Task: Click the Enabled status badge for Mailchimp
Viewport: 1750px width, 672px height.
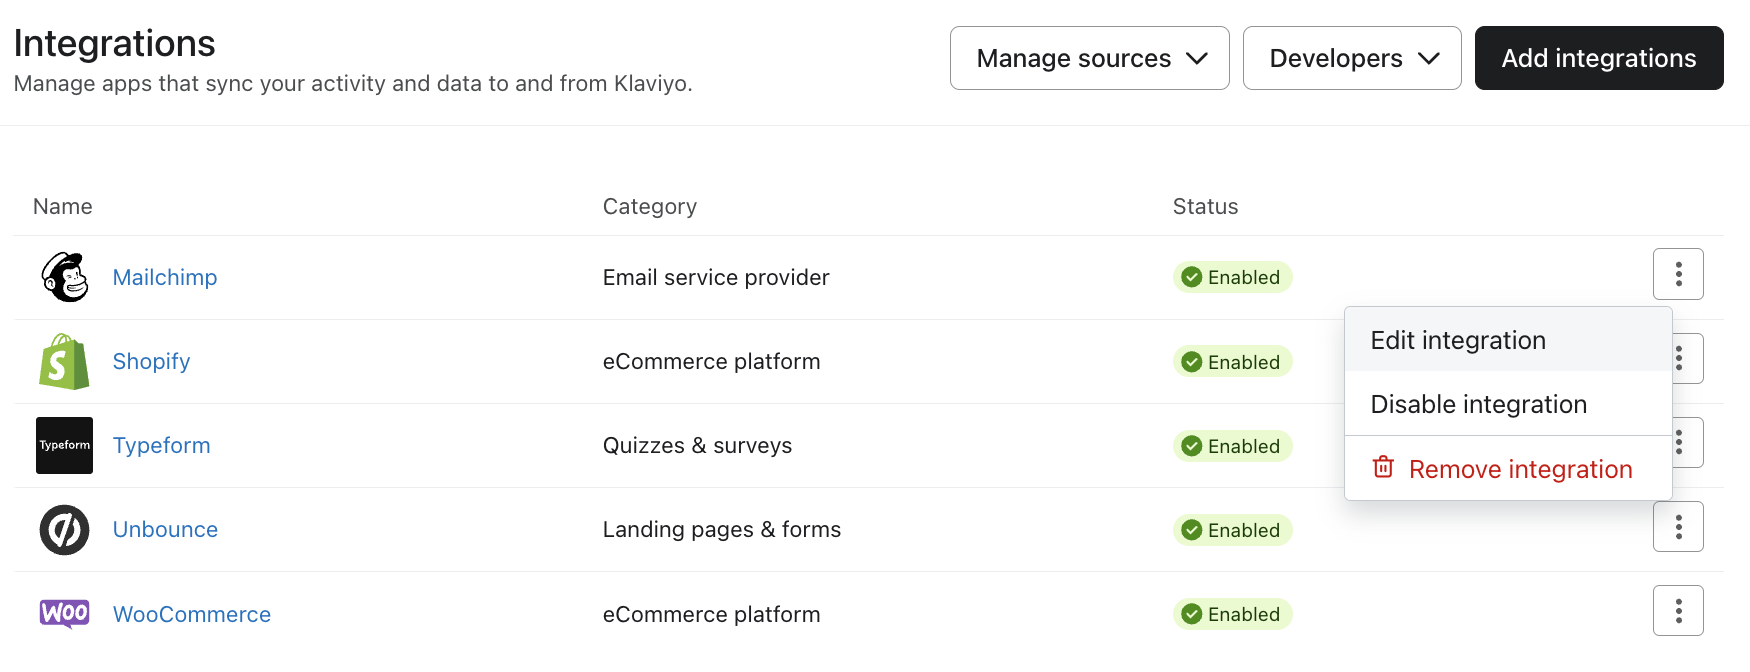Action: pyautogui.click(x=1232, y=277)
